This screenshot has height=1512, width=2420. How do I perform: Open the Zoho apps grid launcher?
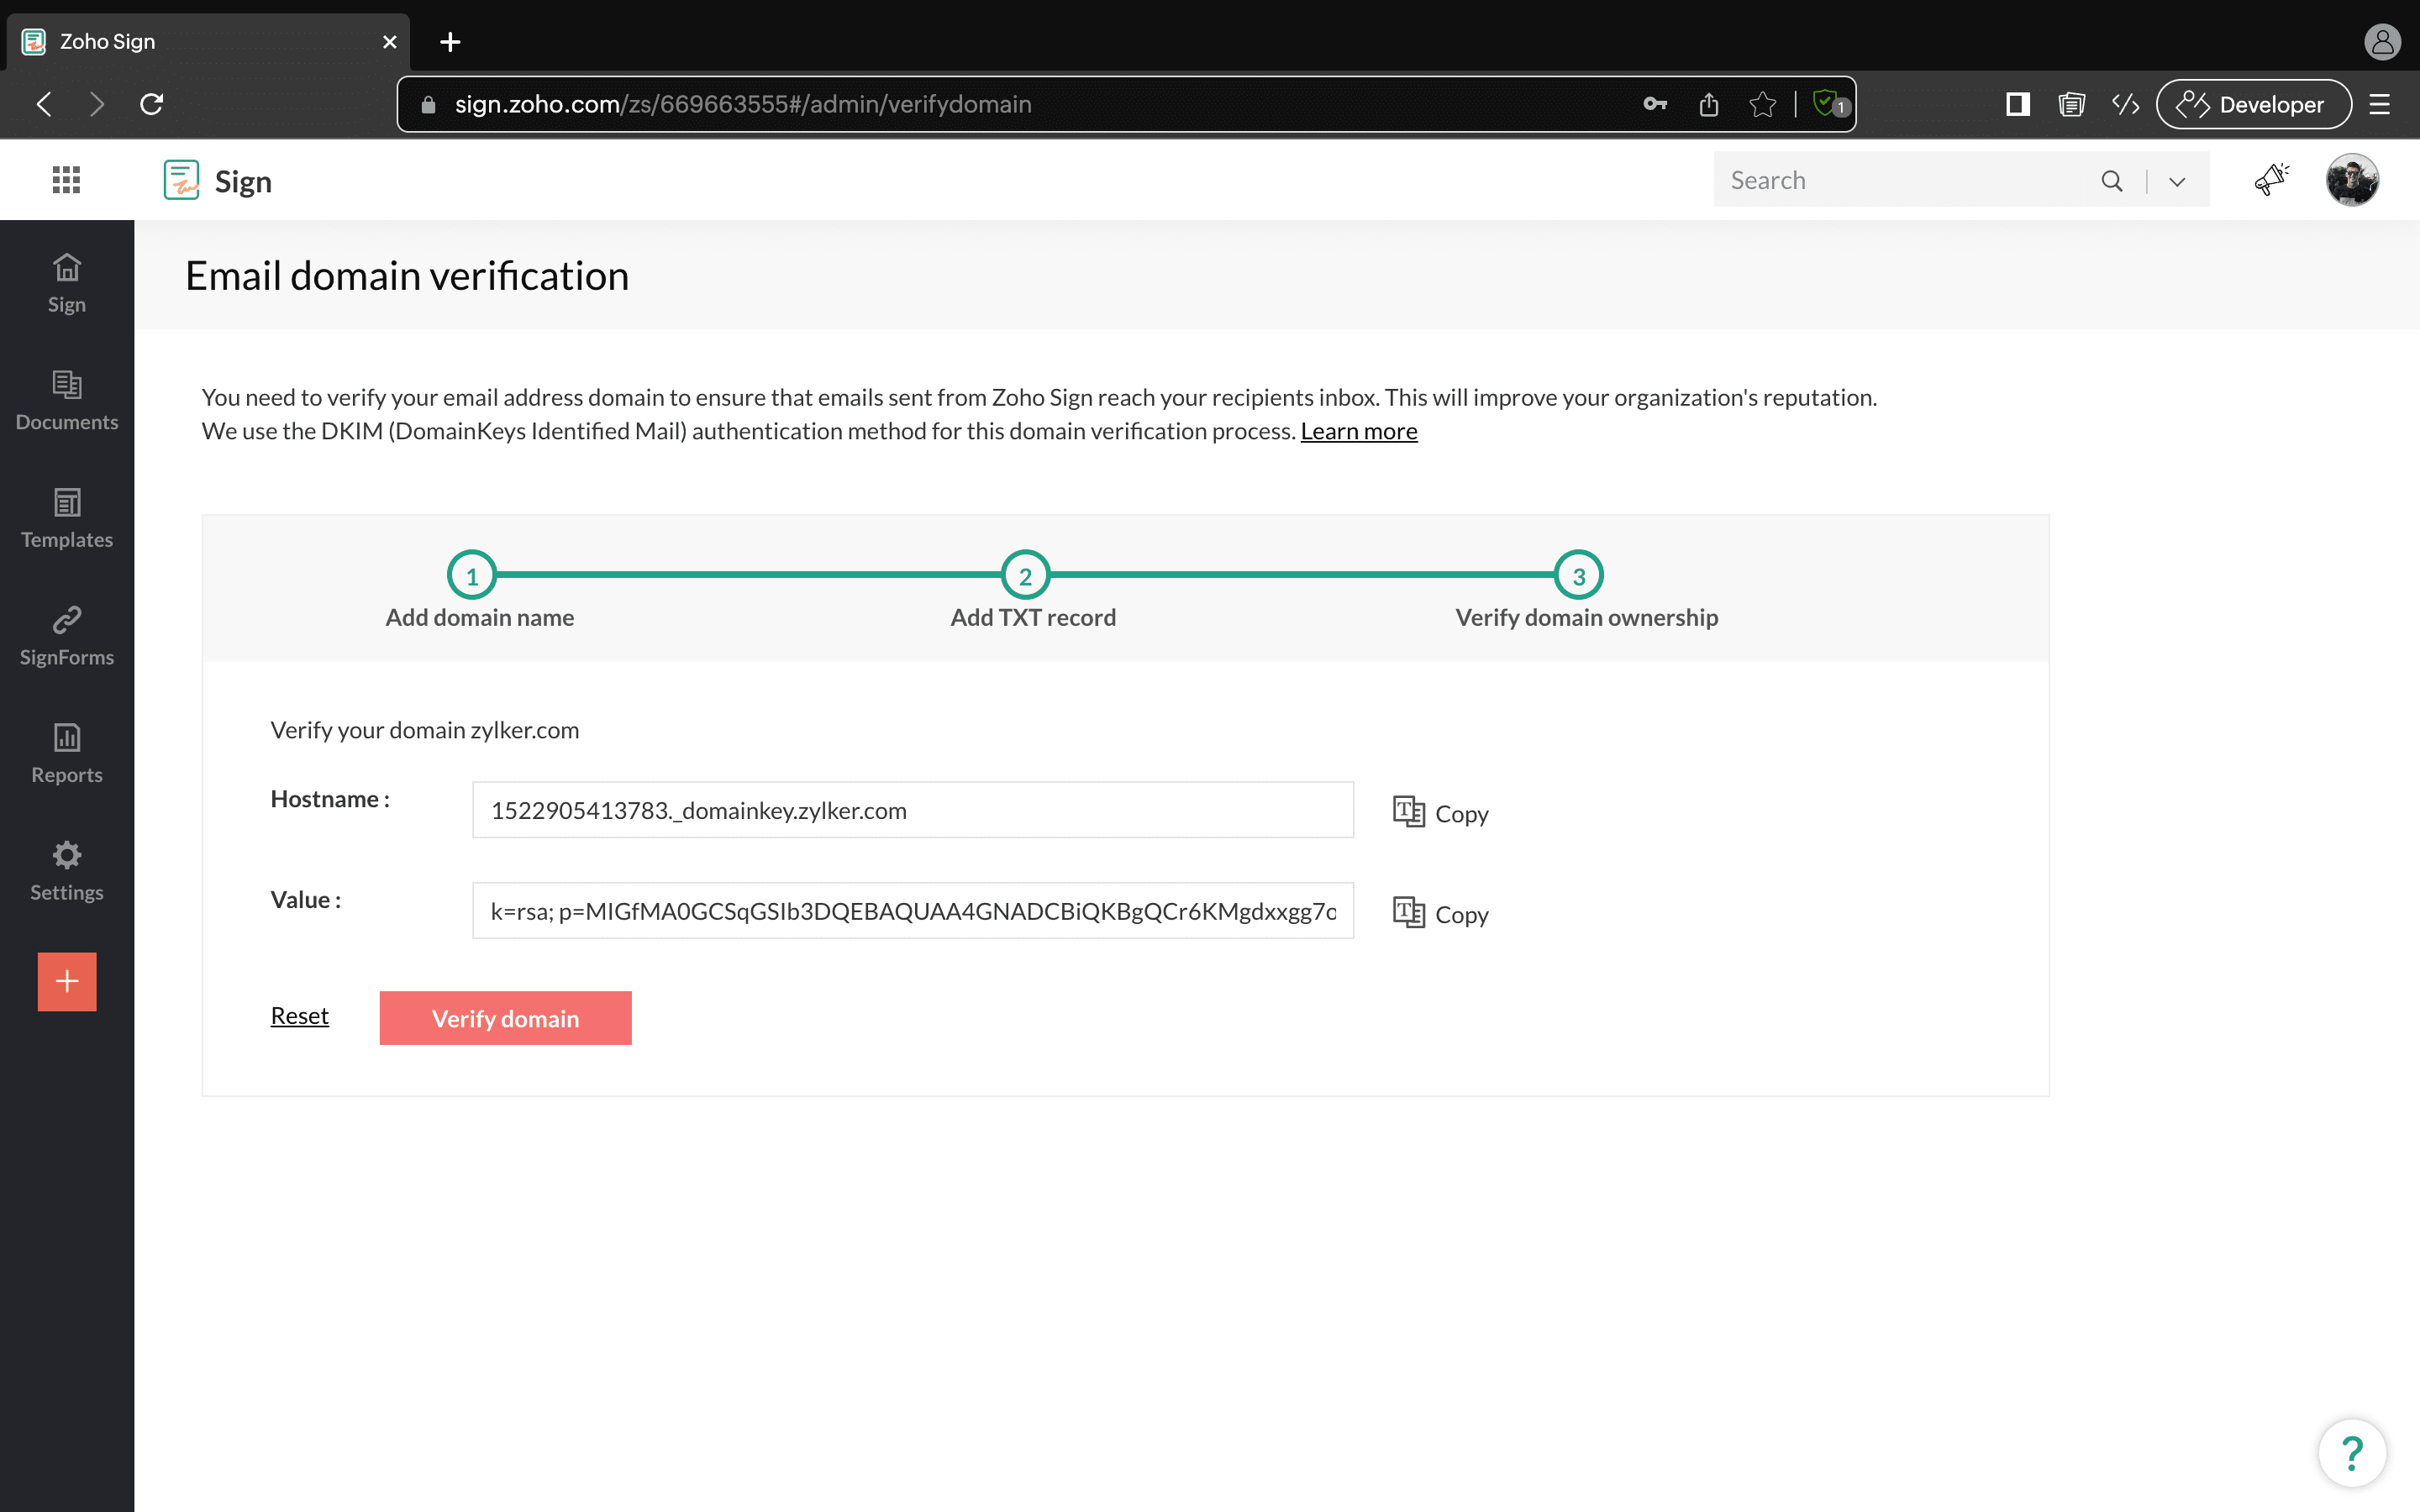[x=66, y=180]
